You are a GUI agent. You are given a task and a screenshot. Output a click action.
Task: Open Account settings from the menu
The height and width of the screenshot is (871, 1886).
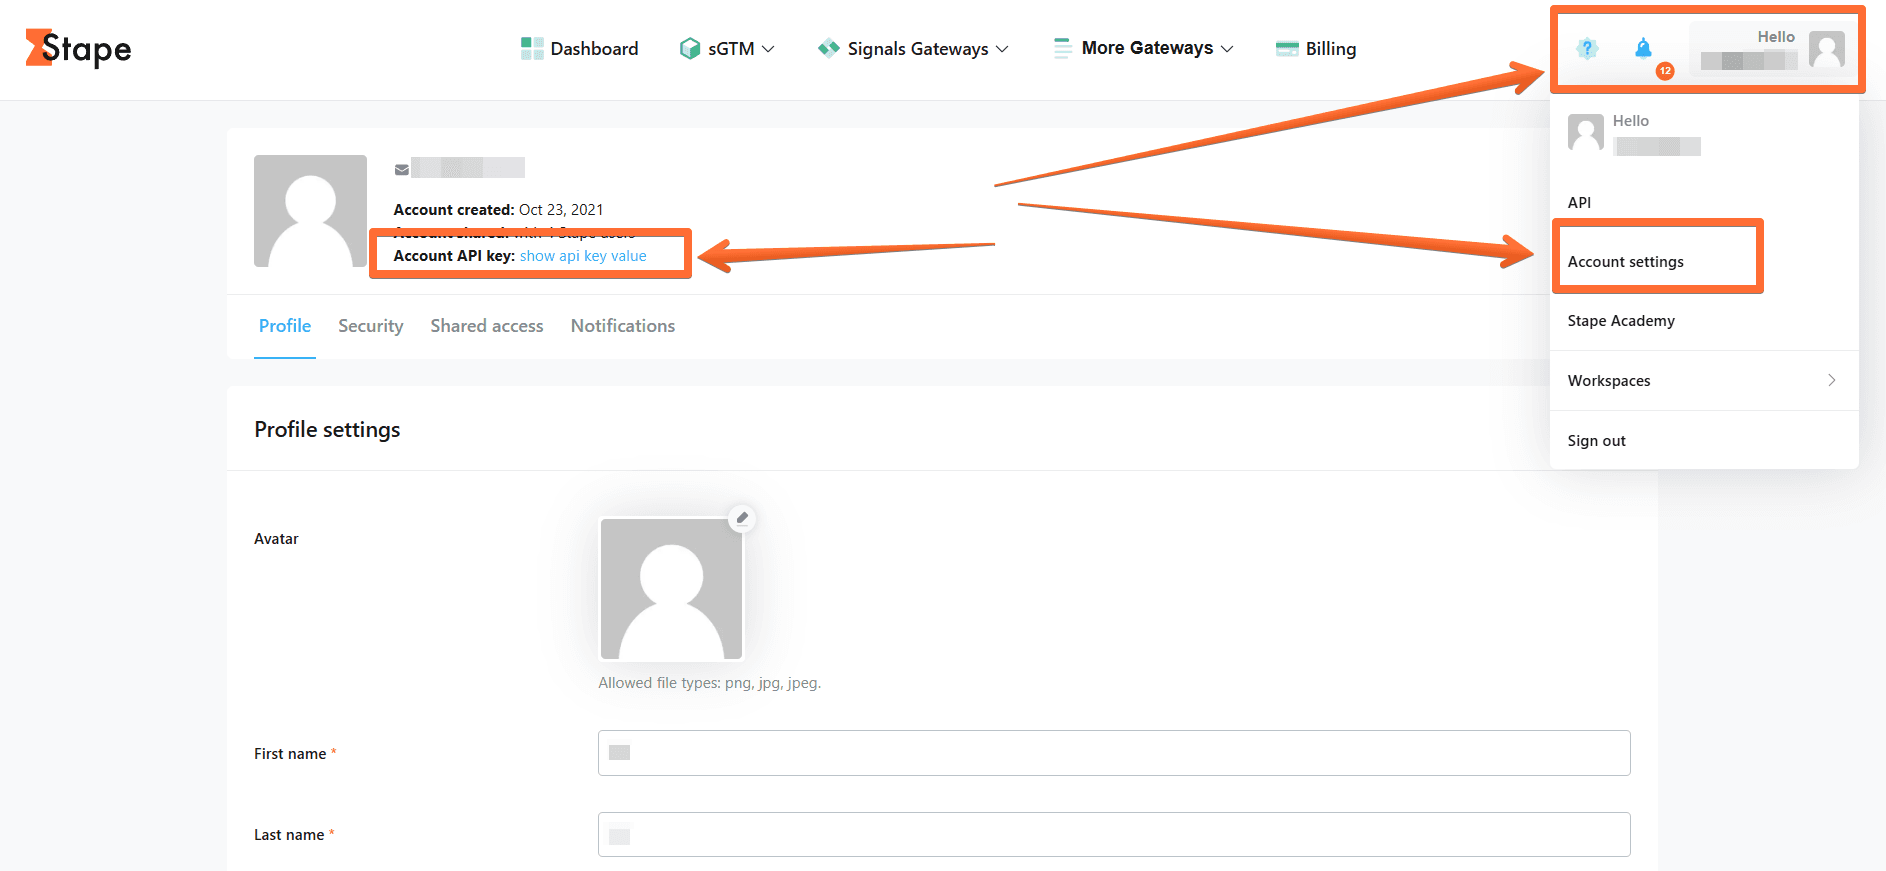point(1626,261)
